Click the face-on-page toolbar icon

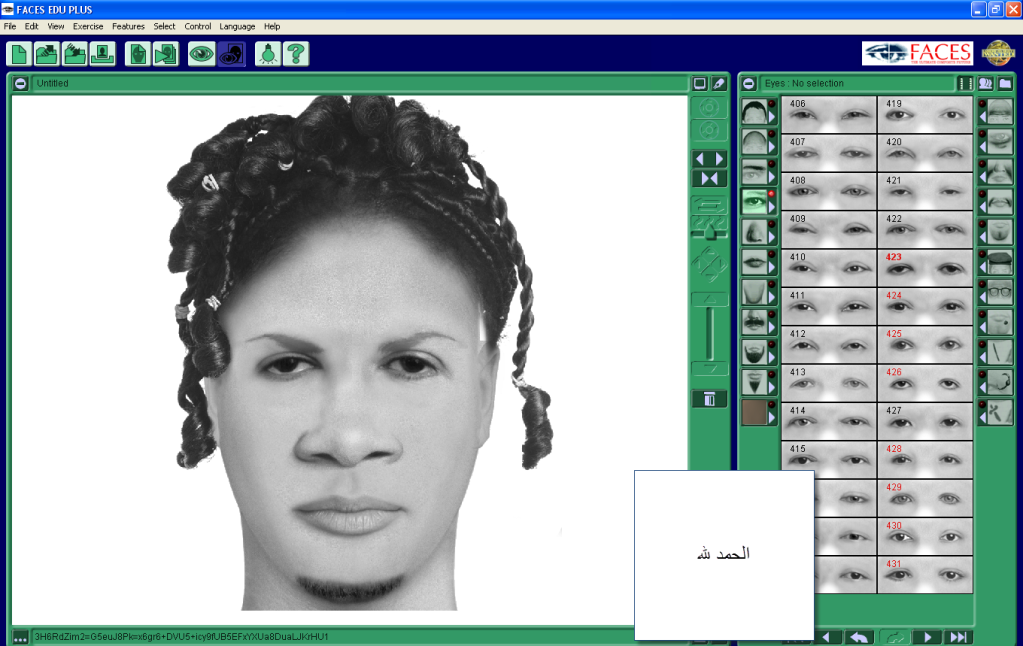138,54
